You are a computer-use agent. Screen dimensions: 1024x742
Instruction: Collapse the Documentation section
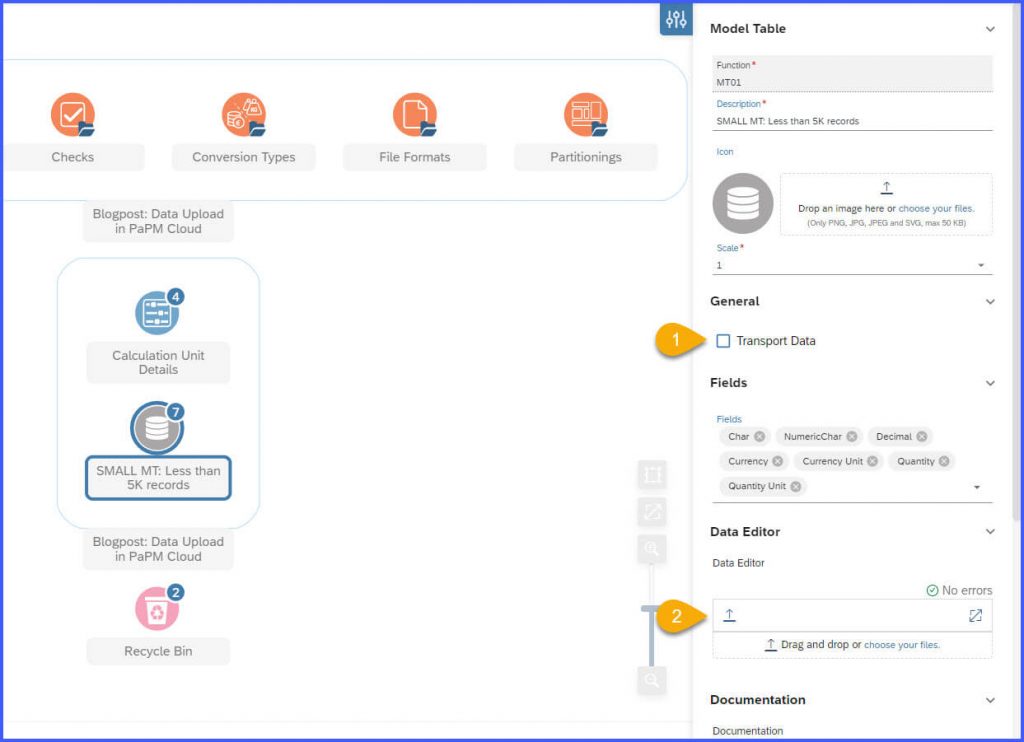(990, 700)
